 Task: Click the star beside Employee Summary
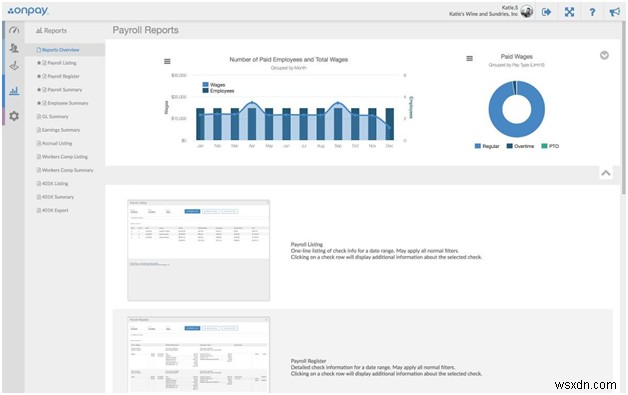pyautogui.click(x=39, y=103)
